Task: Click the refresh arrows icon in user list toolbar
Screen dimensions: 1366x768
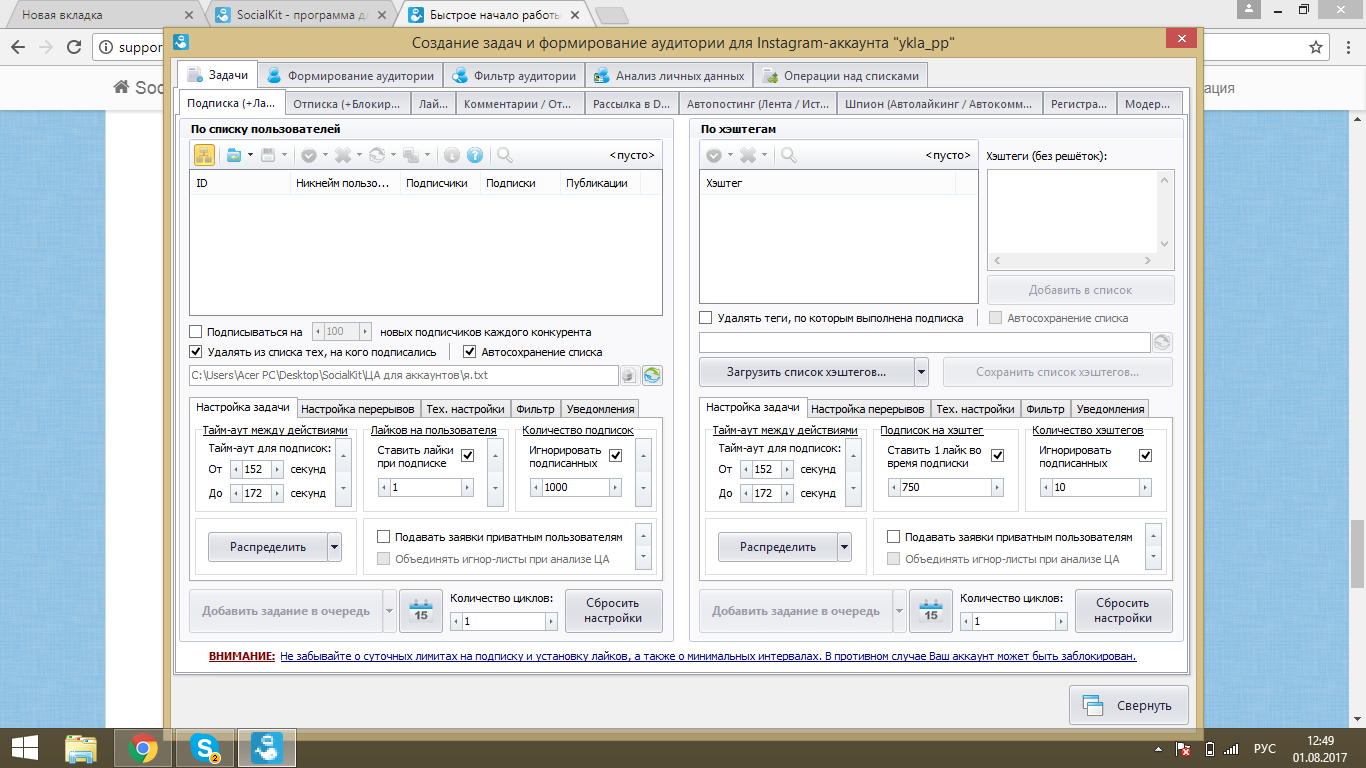Action: tap(377, 155)
